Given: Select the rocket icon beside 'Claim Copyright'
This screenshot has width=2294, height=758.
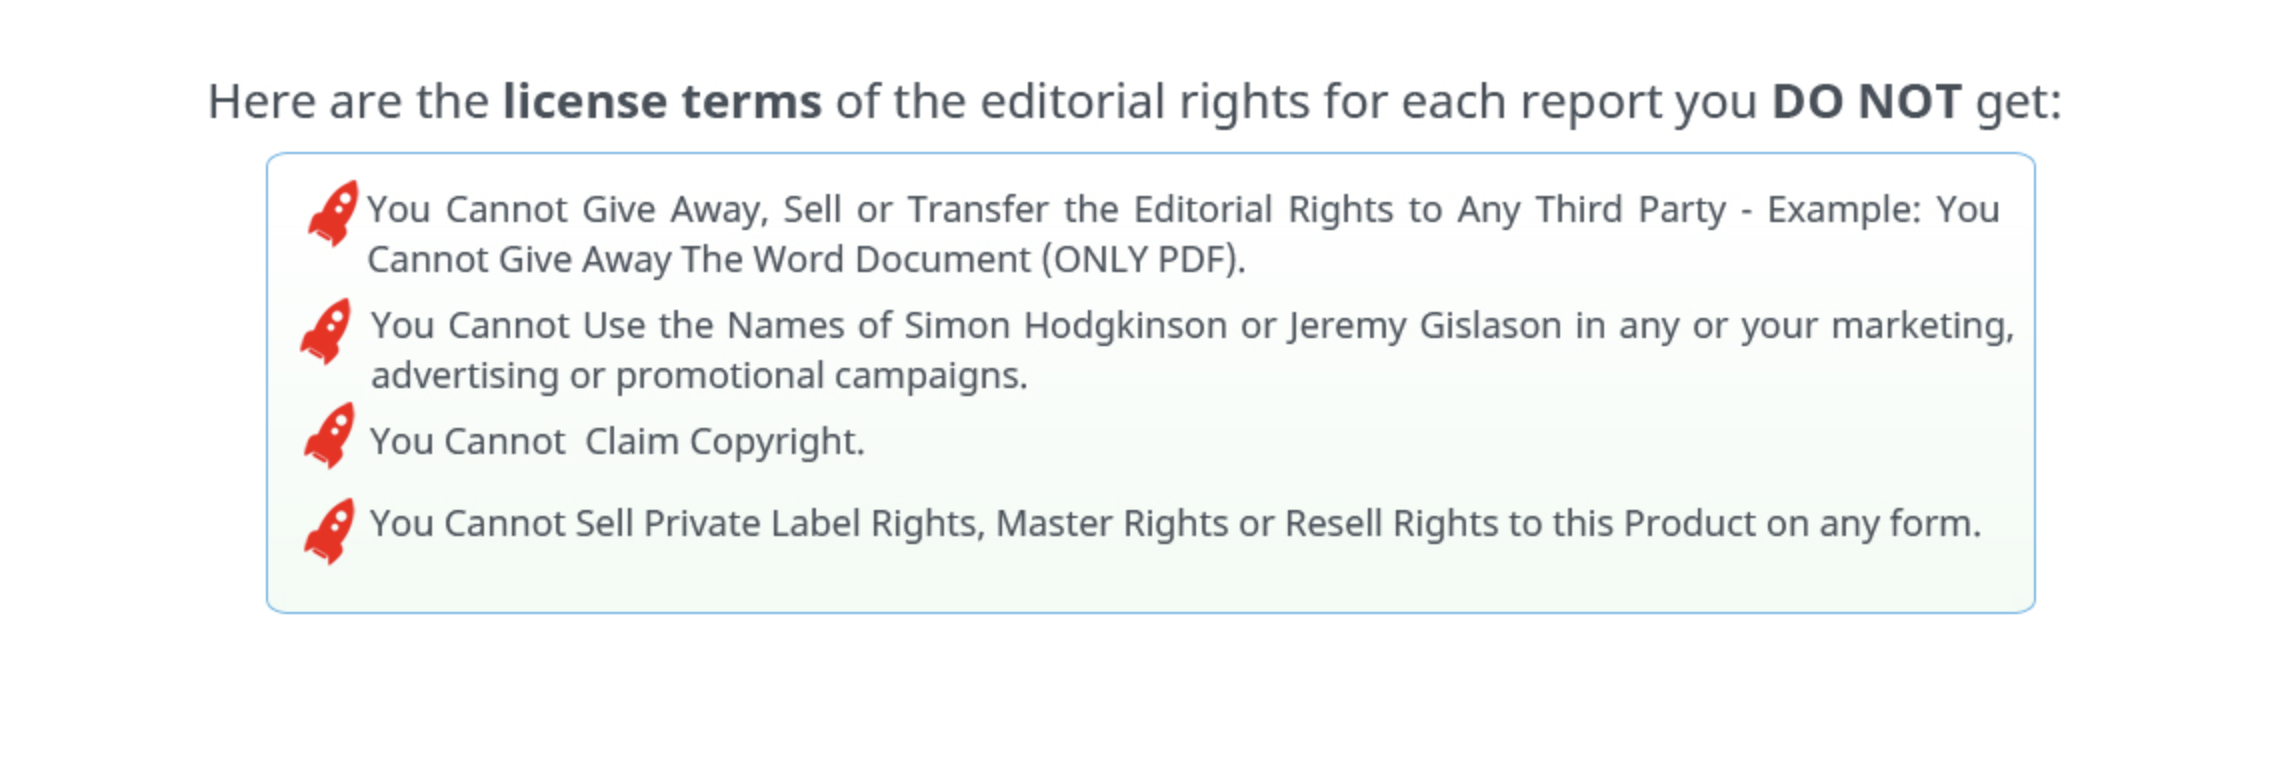Looking at the screenshot, I should [330, 436].
